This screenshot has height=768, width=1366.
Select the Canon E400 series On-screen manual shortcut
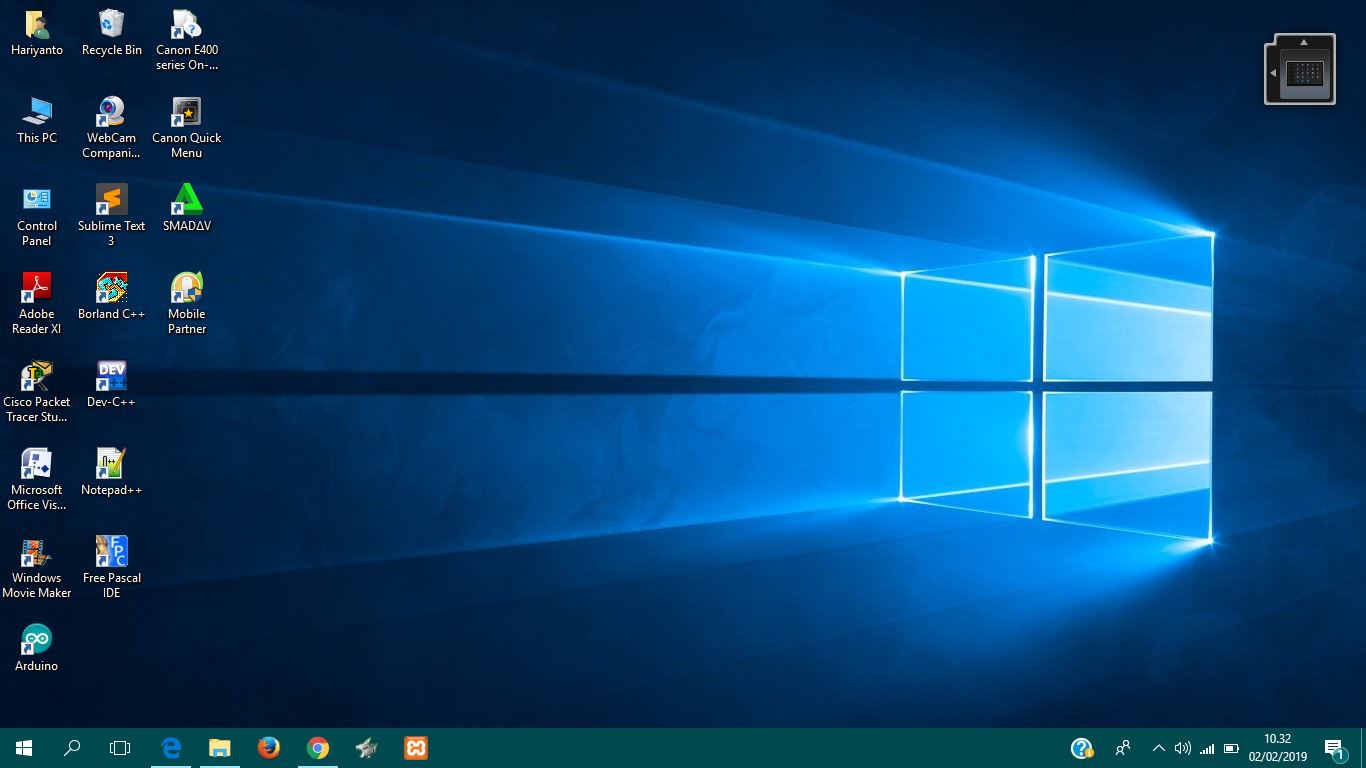coord(187,40)
